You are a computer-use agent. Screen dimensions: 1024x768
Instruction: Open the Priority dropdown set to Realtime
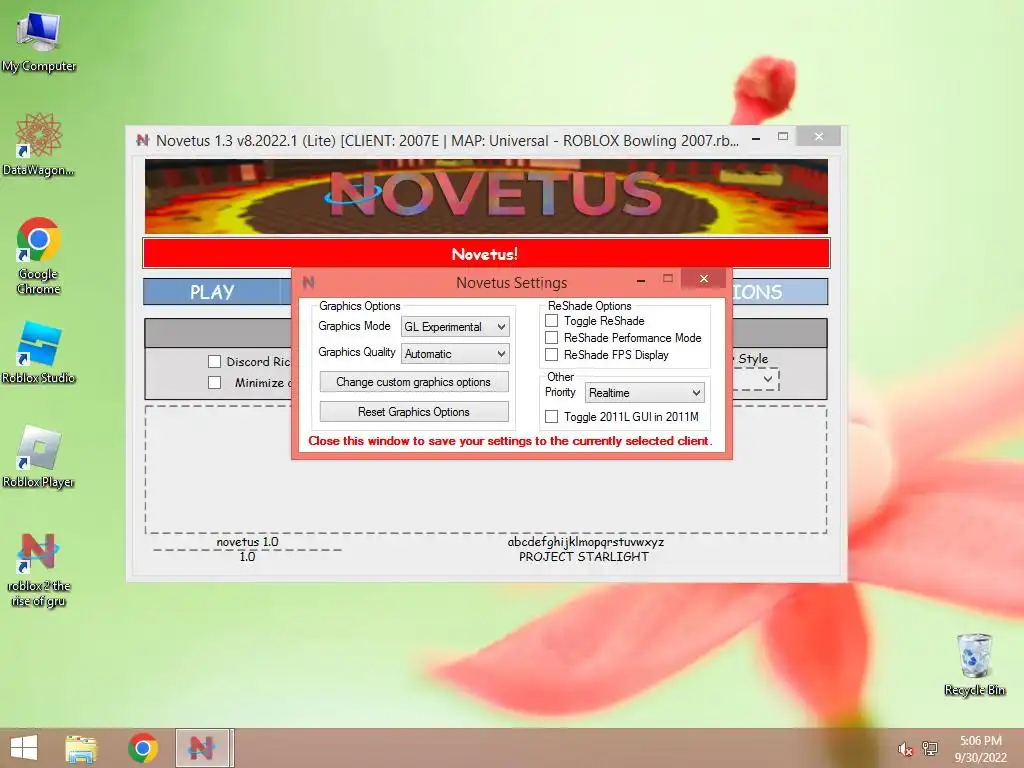tap(645, 392)
